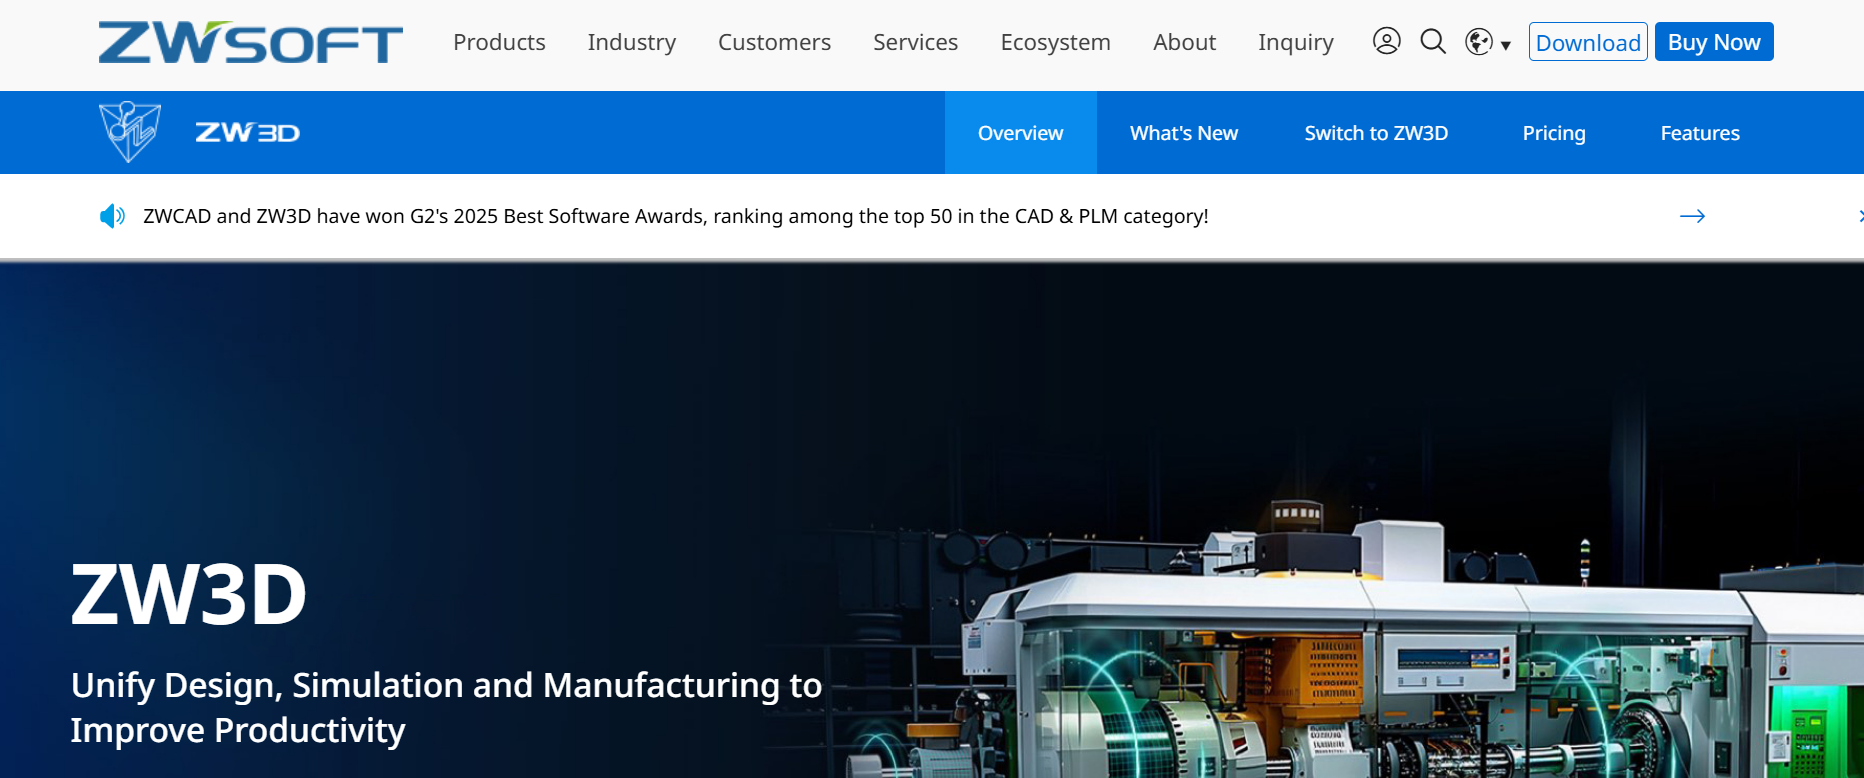Open the Industry menu
Viewport: 1864px width, 778px height.
click(x=632, y=42)
